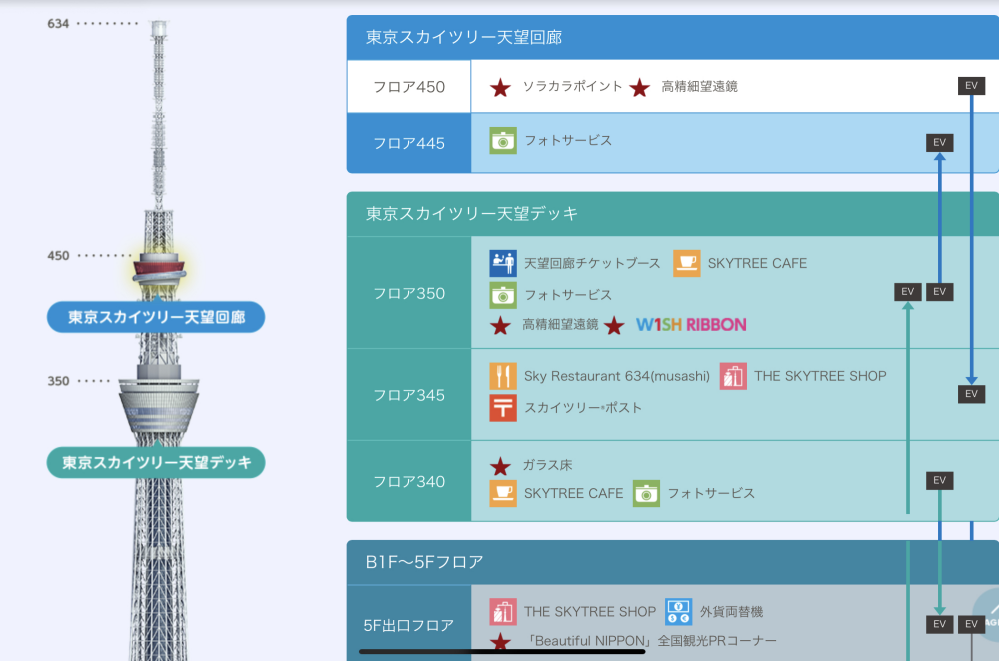This screenshot has width=999, height=661.
Task: Select the 東京スカイツリー天望回廊 section header
Action: pyautogui.click(x=673, y=37)
